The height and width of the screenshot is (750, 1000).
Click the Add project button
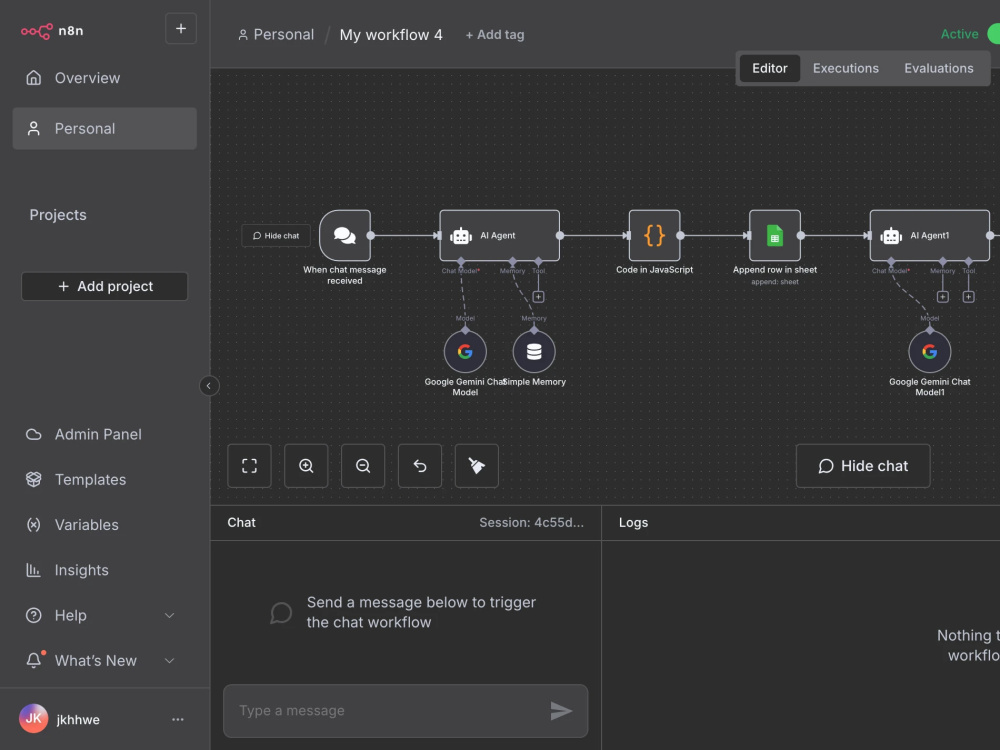coord(105,286)
